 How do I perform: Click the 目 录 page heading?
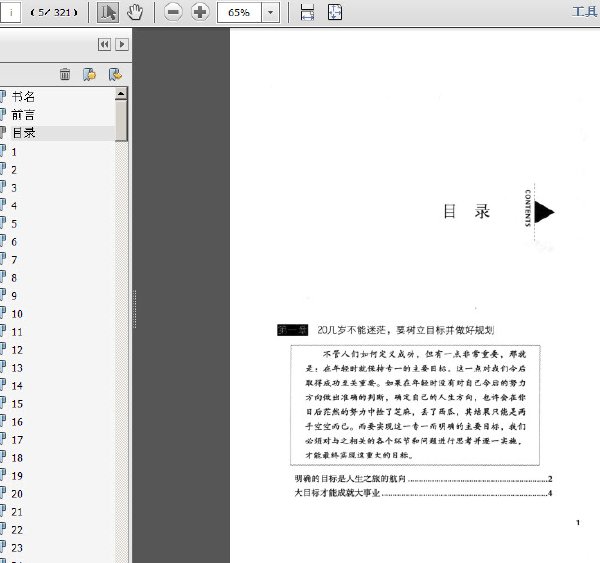[x=466, y=211]
